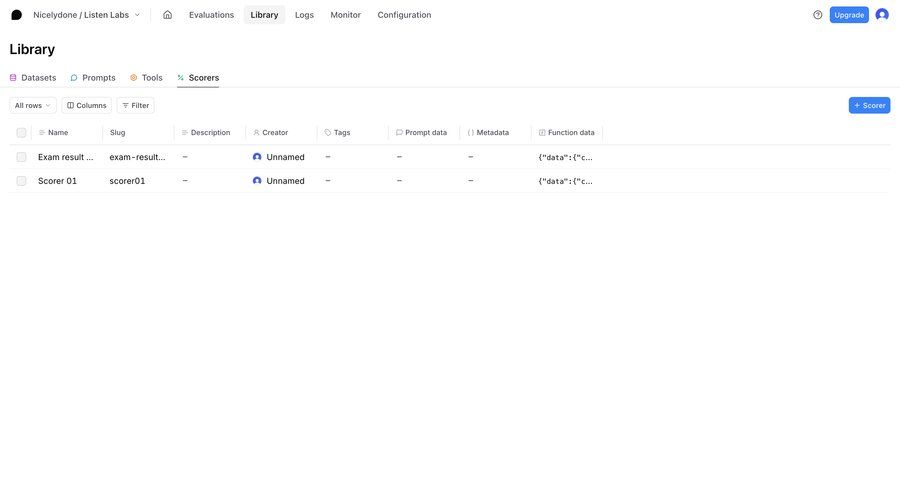Select Library in top navigation
This screenshot has height=484, width=900.
264,15
